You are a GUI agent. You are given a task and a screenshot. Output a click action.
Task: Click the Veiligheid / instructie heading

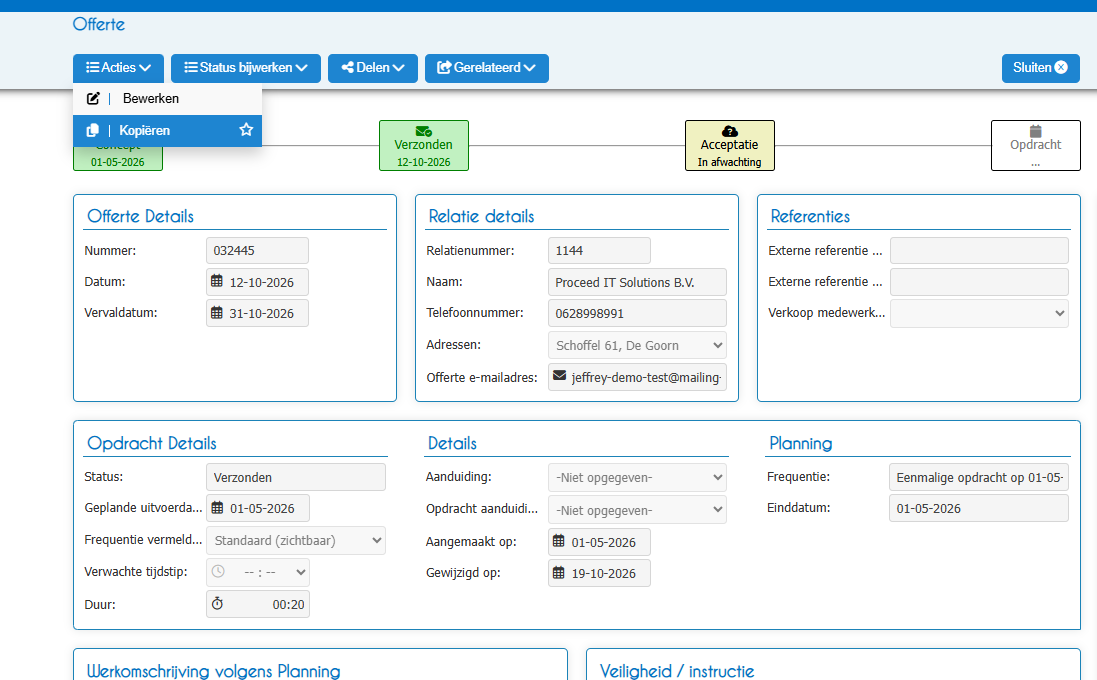(677, 671)
